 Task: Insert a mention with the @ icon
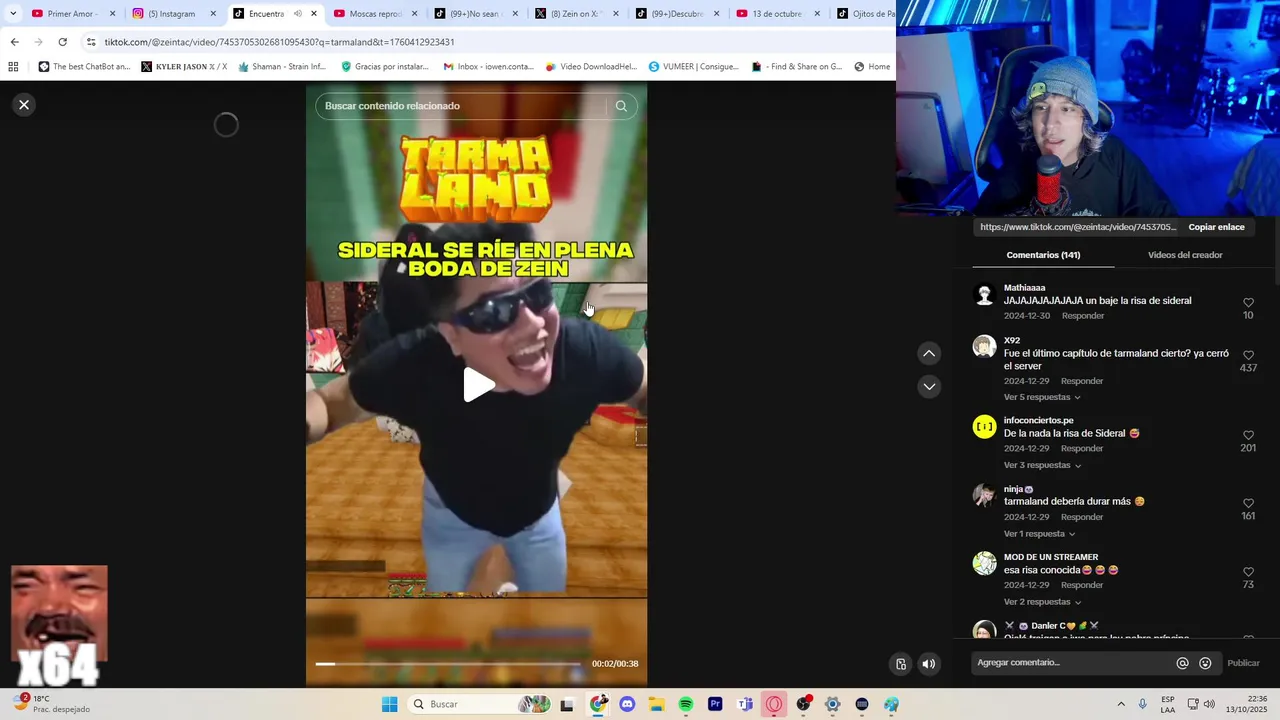[1182, 663]
